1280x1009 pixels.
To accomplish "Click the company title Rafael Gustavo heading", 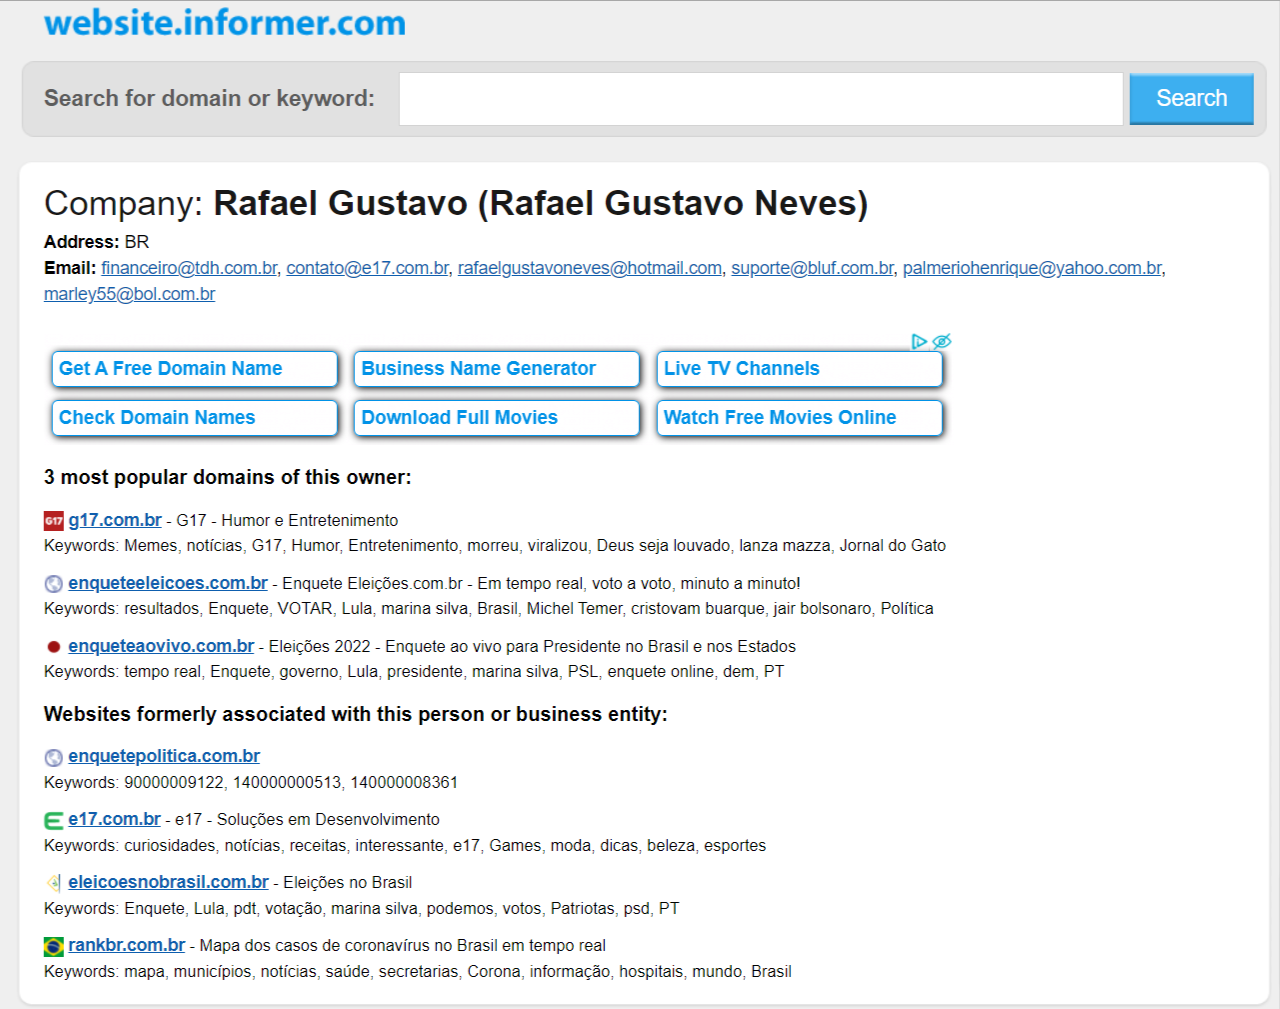I will pyautogui.click(x=456, y=203).
